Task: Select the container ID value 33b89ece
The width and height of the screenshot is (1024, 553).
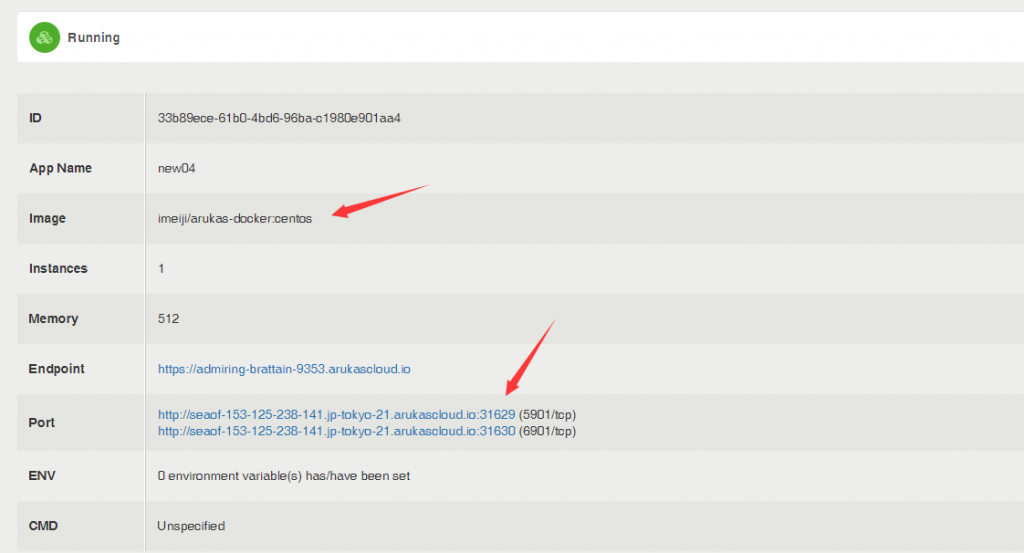Action: point(279,118)
